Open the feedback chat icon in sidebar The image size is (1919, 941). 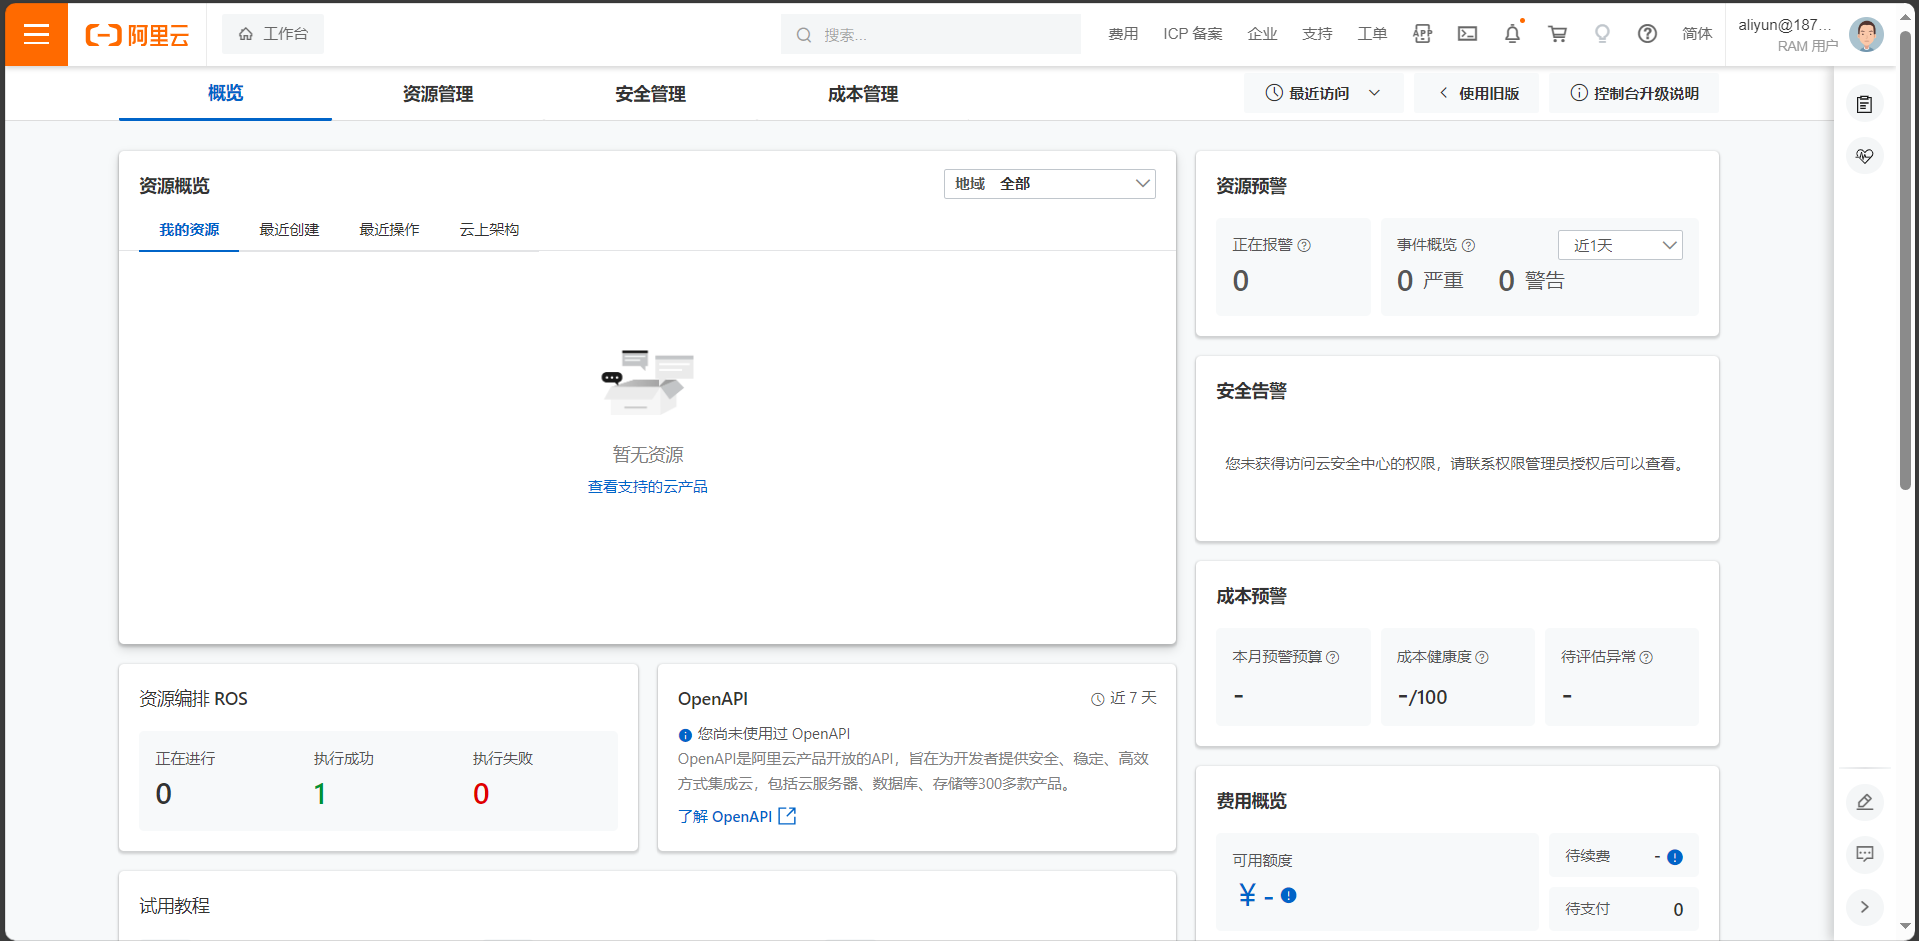pos(1865,854)
